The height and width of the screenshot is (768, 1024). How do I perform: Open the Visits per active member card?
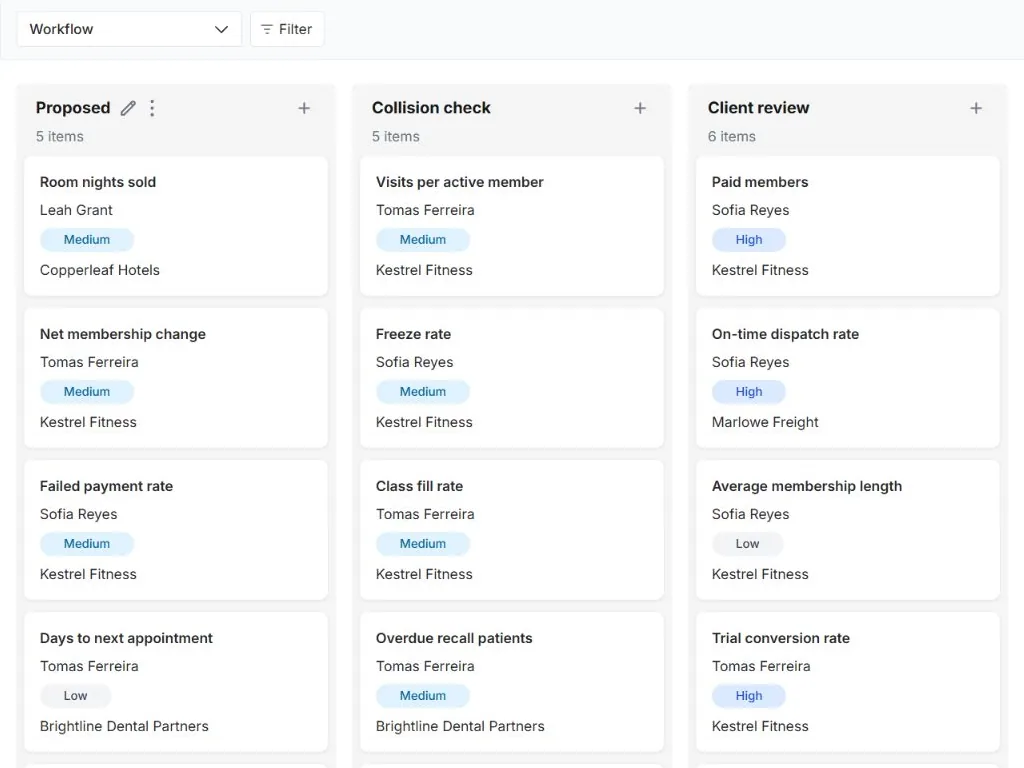[x=512, y=226]
